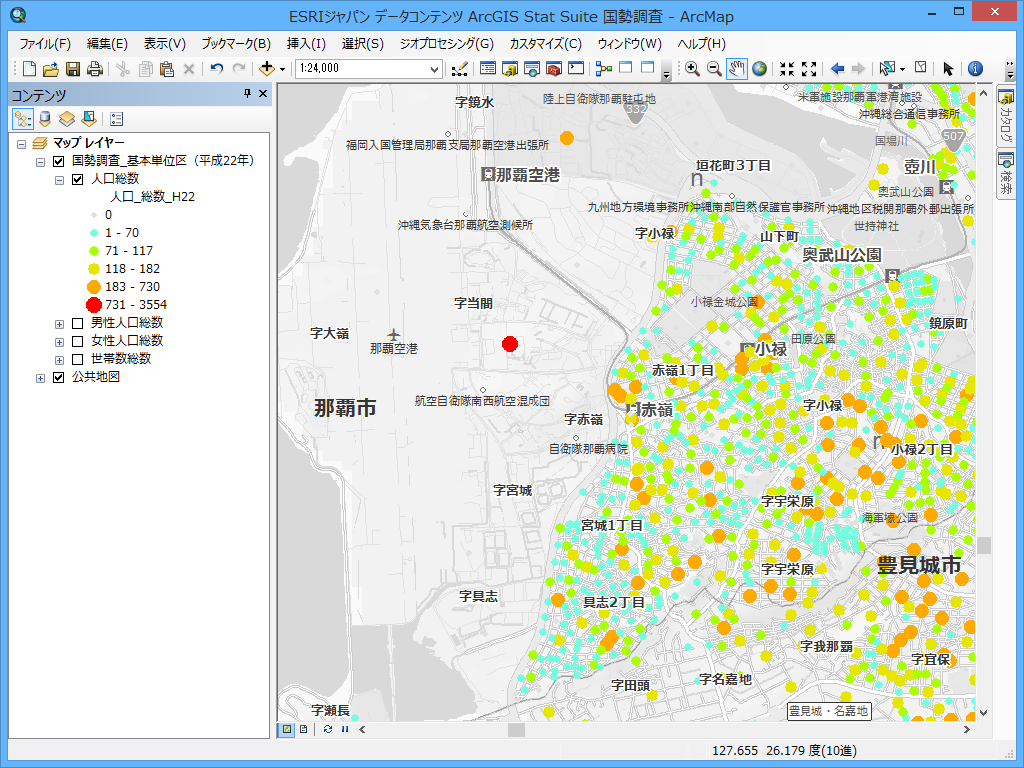Activate the Identify tool

pos(976,69)
